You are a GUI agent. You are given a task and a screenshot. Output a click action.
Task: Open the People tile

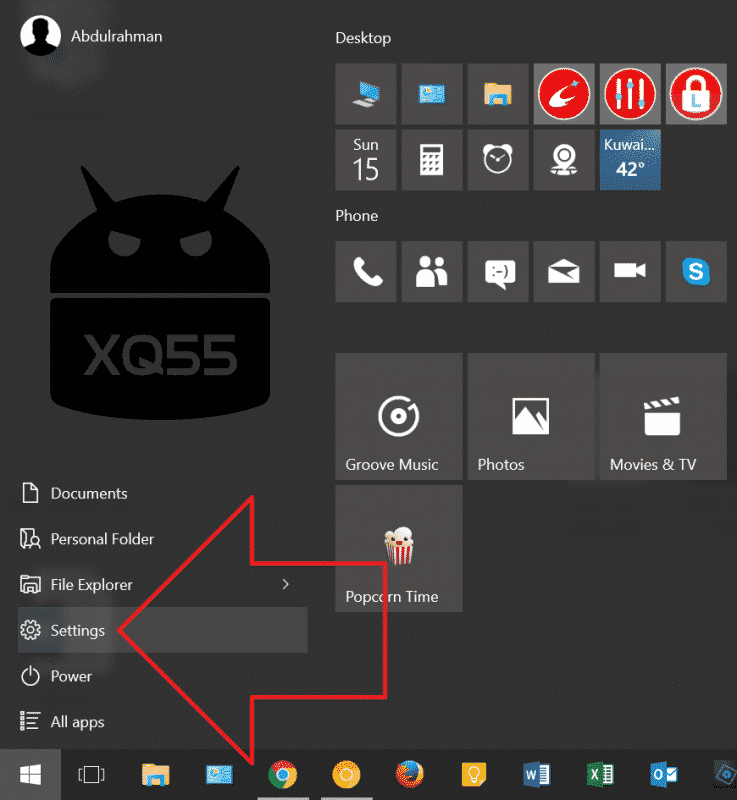point(432,271)
